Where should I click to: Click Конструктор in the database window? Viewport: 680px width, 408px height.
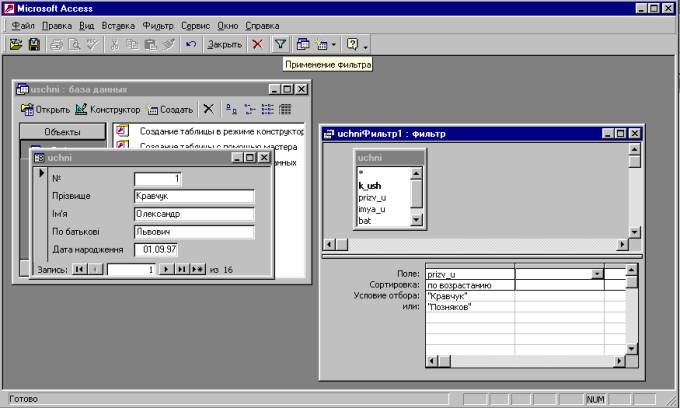tap(108, 109)
